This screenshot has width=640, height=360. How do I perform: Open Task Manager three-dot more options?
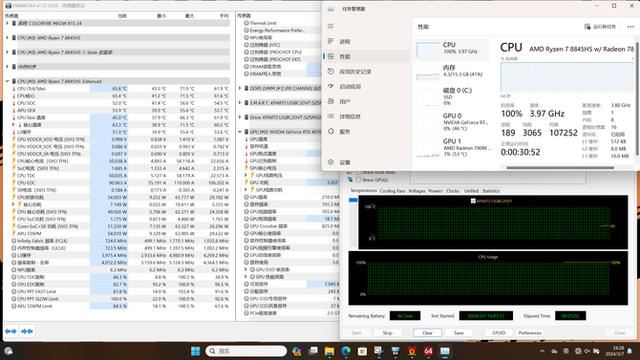click(631, 27)
